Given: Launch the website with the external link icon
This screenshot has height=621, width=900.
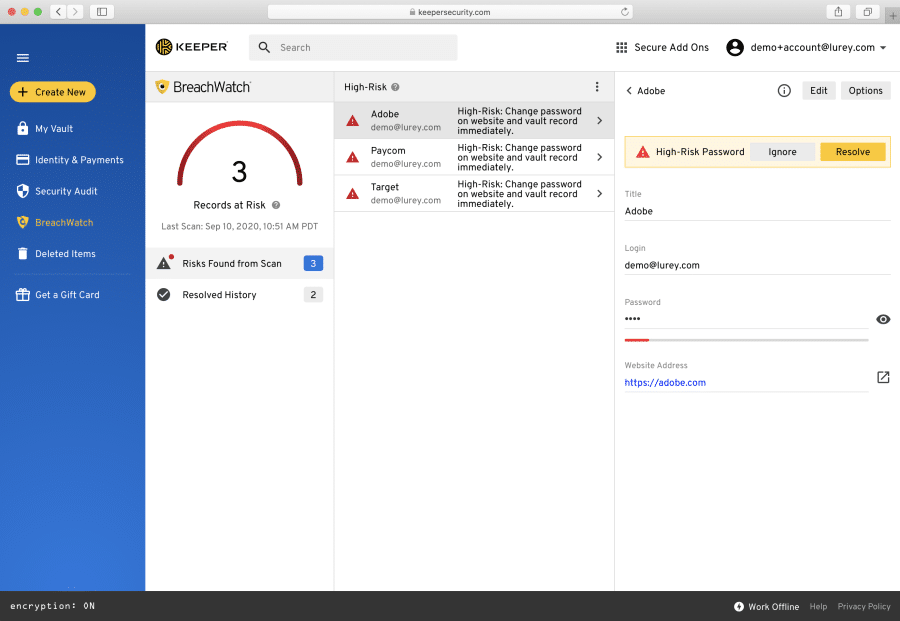Looking at the screenshot, I should point(883,377).
